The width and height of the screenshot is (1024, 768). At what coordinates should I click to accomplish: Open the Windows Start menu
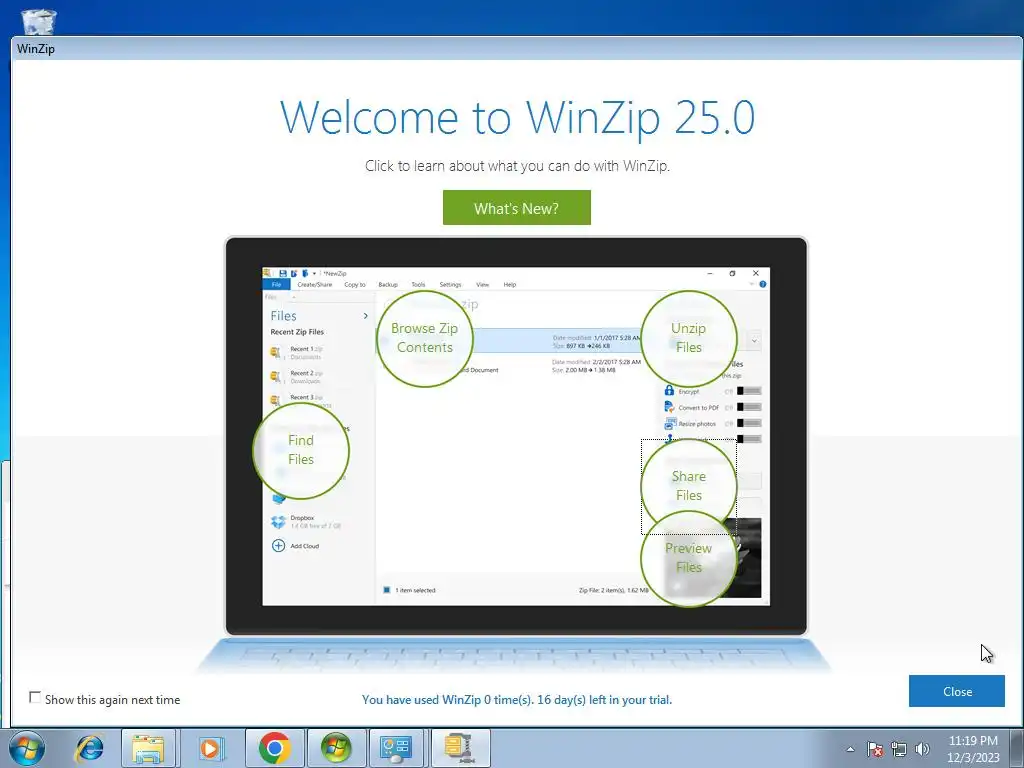[x=27, y=748]
